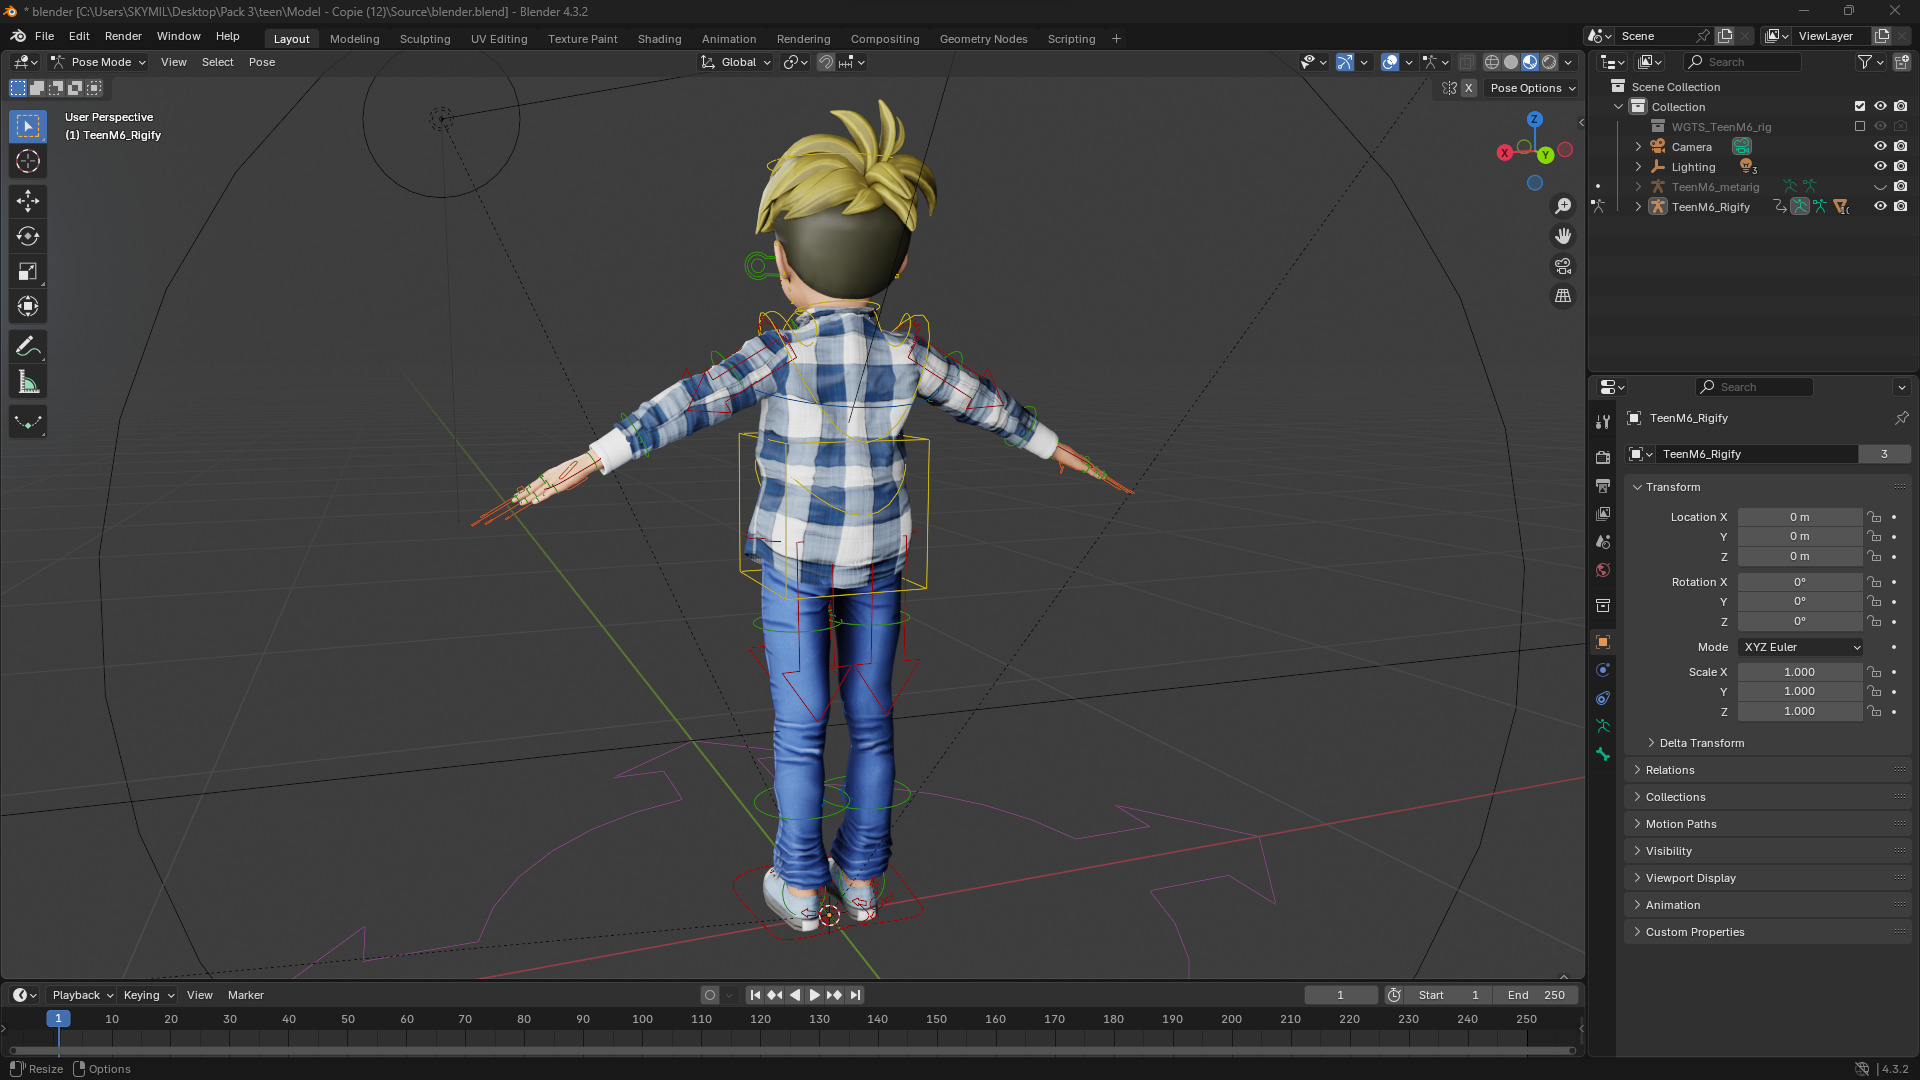
Task: Switch viewport shading to Rendered
Action: pyautogui.click(x=1549, y=62)
